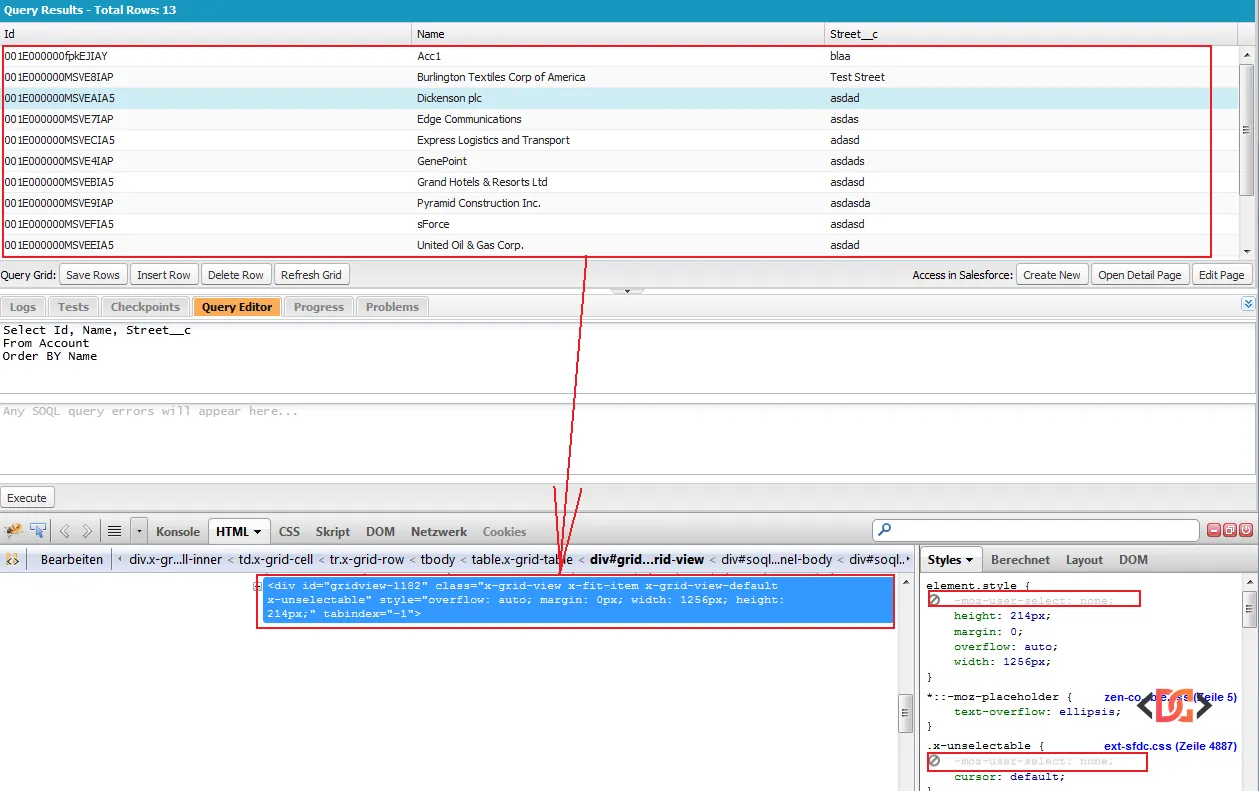Toggle disabled -moz-user-select under .x-unselectable
1259x791 pixels.
935,762
